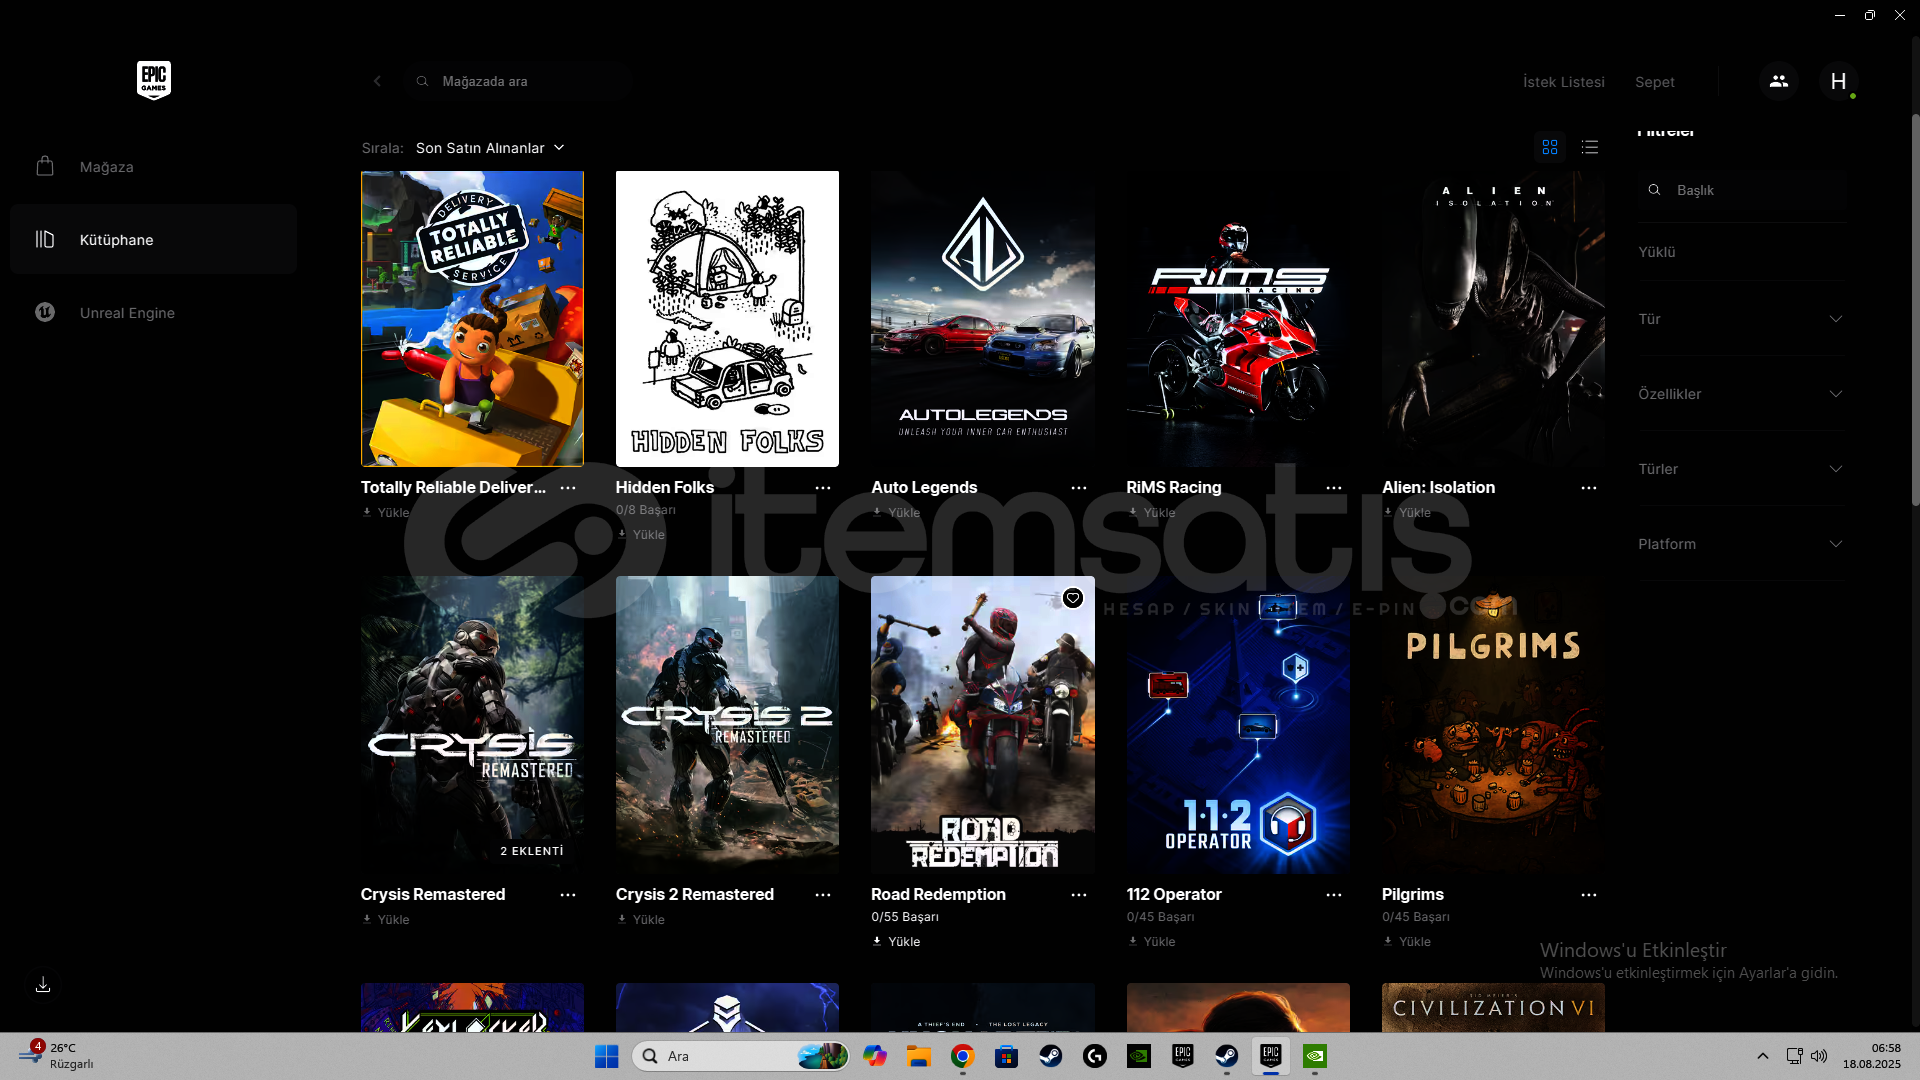Go back with the left arrow
The image size is (1920, 1080).
[x=377, y=81]
